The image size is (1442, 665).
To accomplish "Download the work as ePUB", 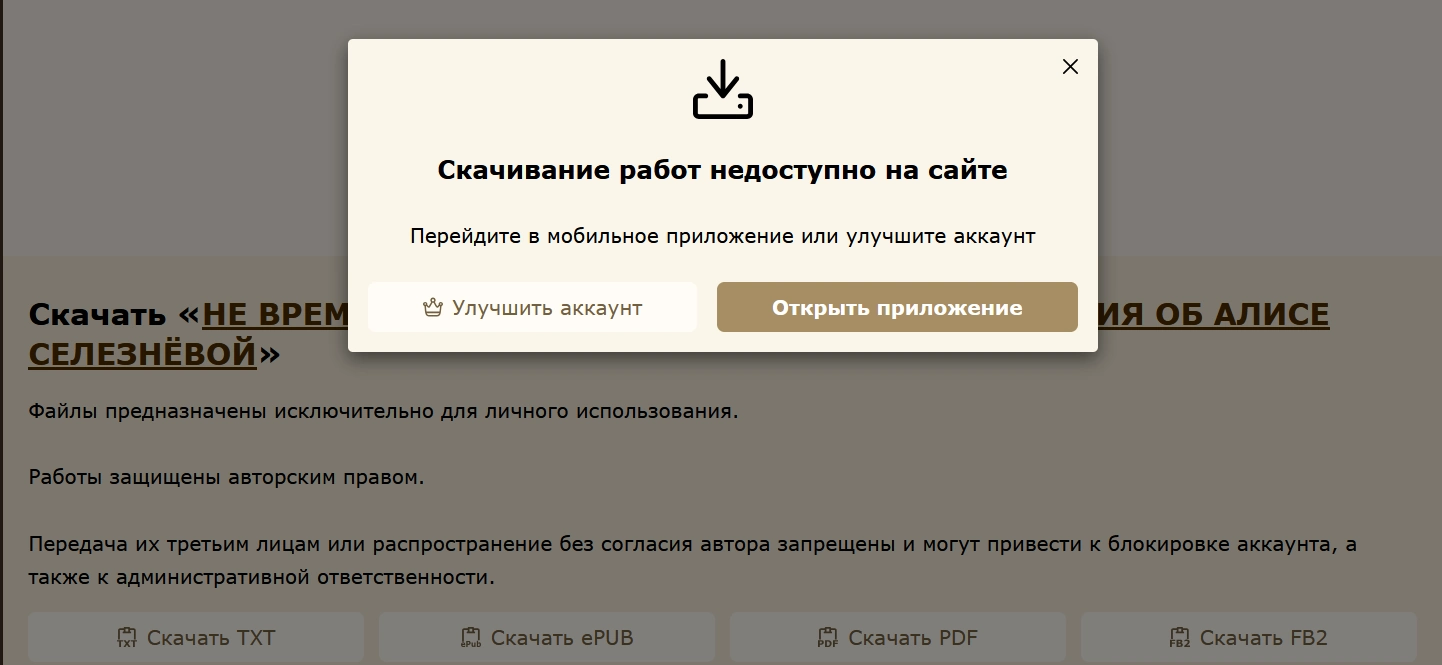I will click(547, 637).
